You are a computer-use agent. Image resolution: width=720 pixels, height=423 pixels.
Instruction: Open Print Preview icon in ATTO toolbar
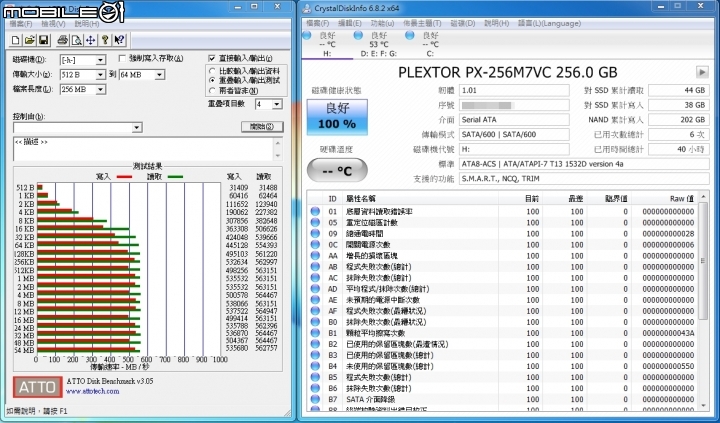[x=77, y=40]
